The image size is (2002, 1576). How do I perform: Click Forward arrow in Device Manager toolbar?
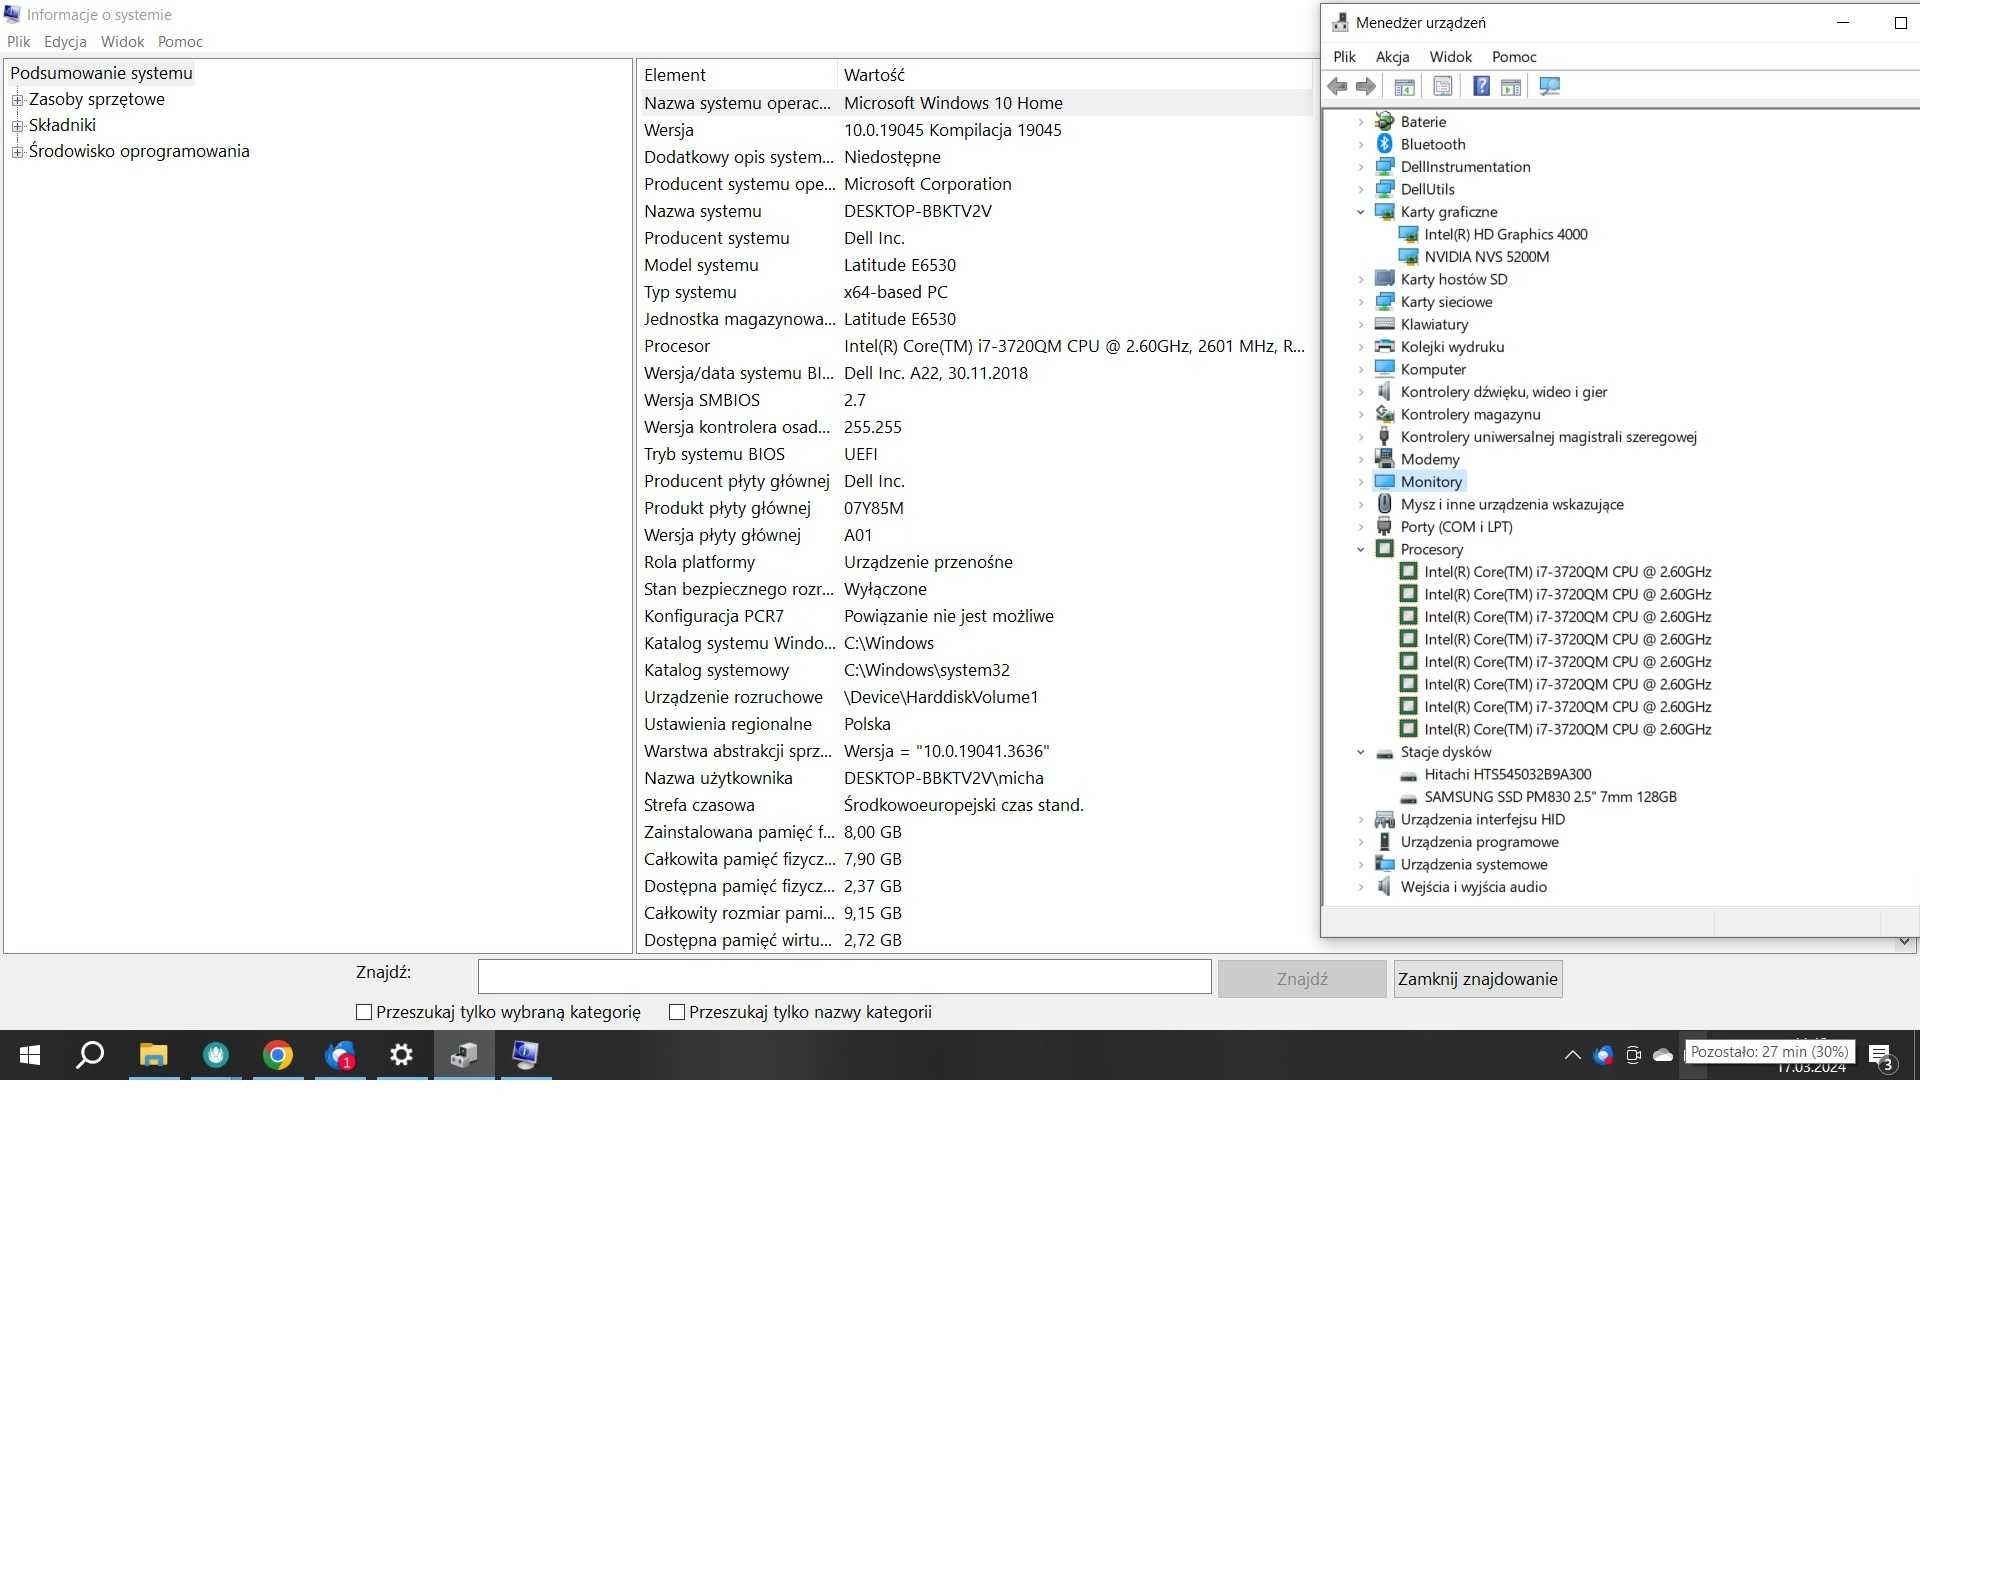pos(1366,86)
